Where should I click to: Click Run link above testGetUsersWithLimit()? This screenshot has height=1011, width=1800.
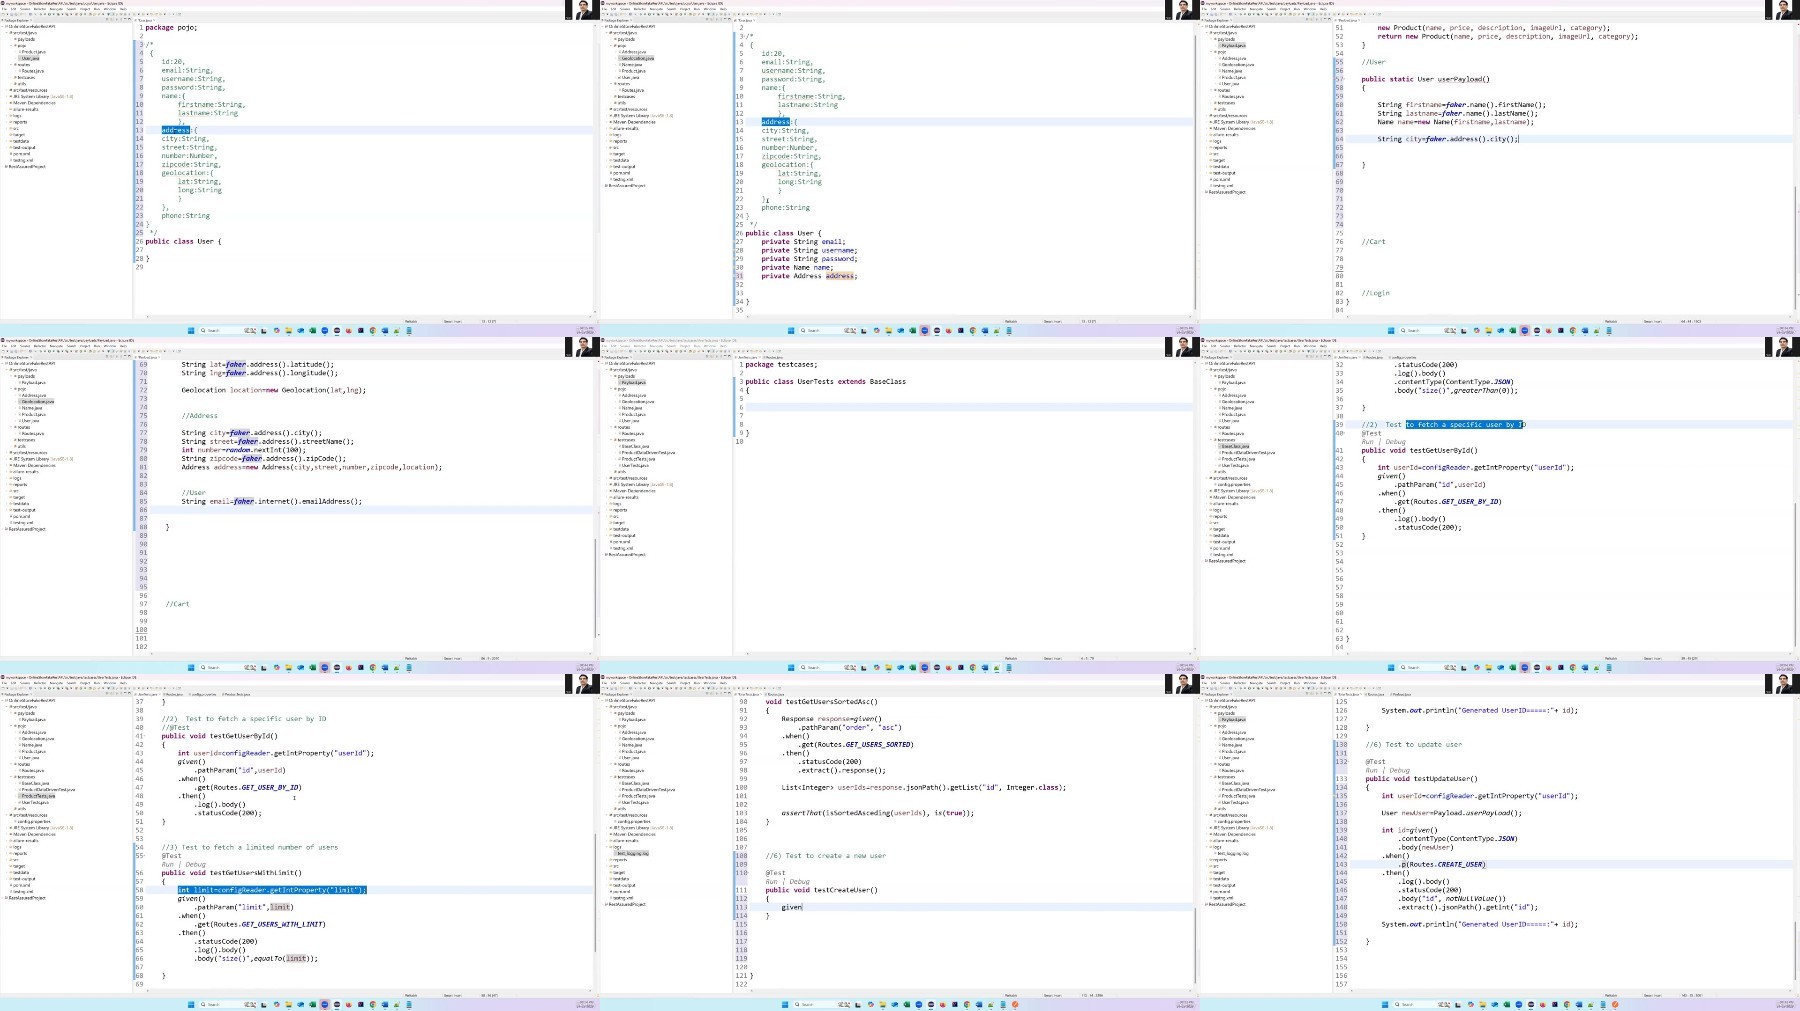coord(166,864)
